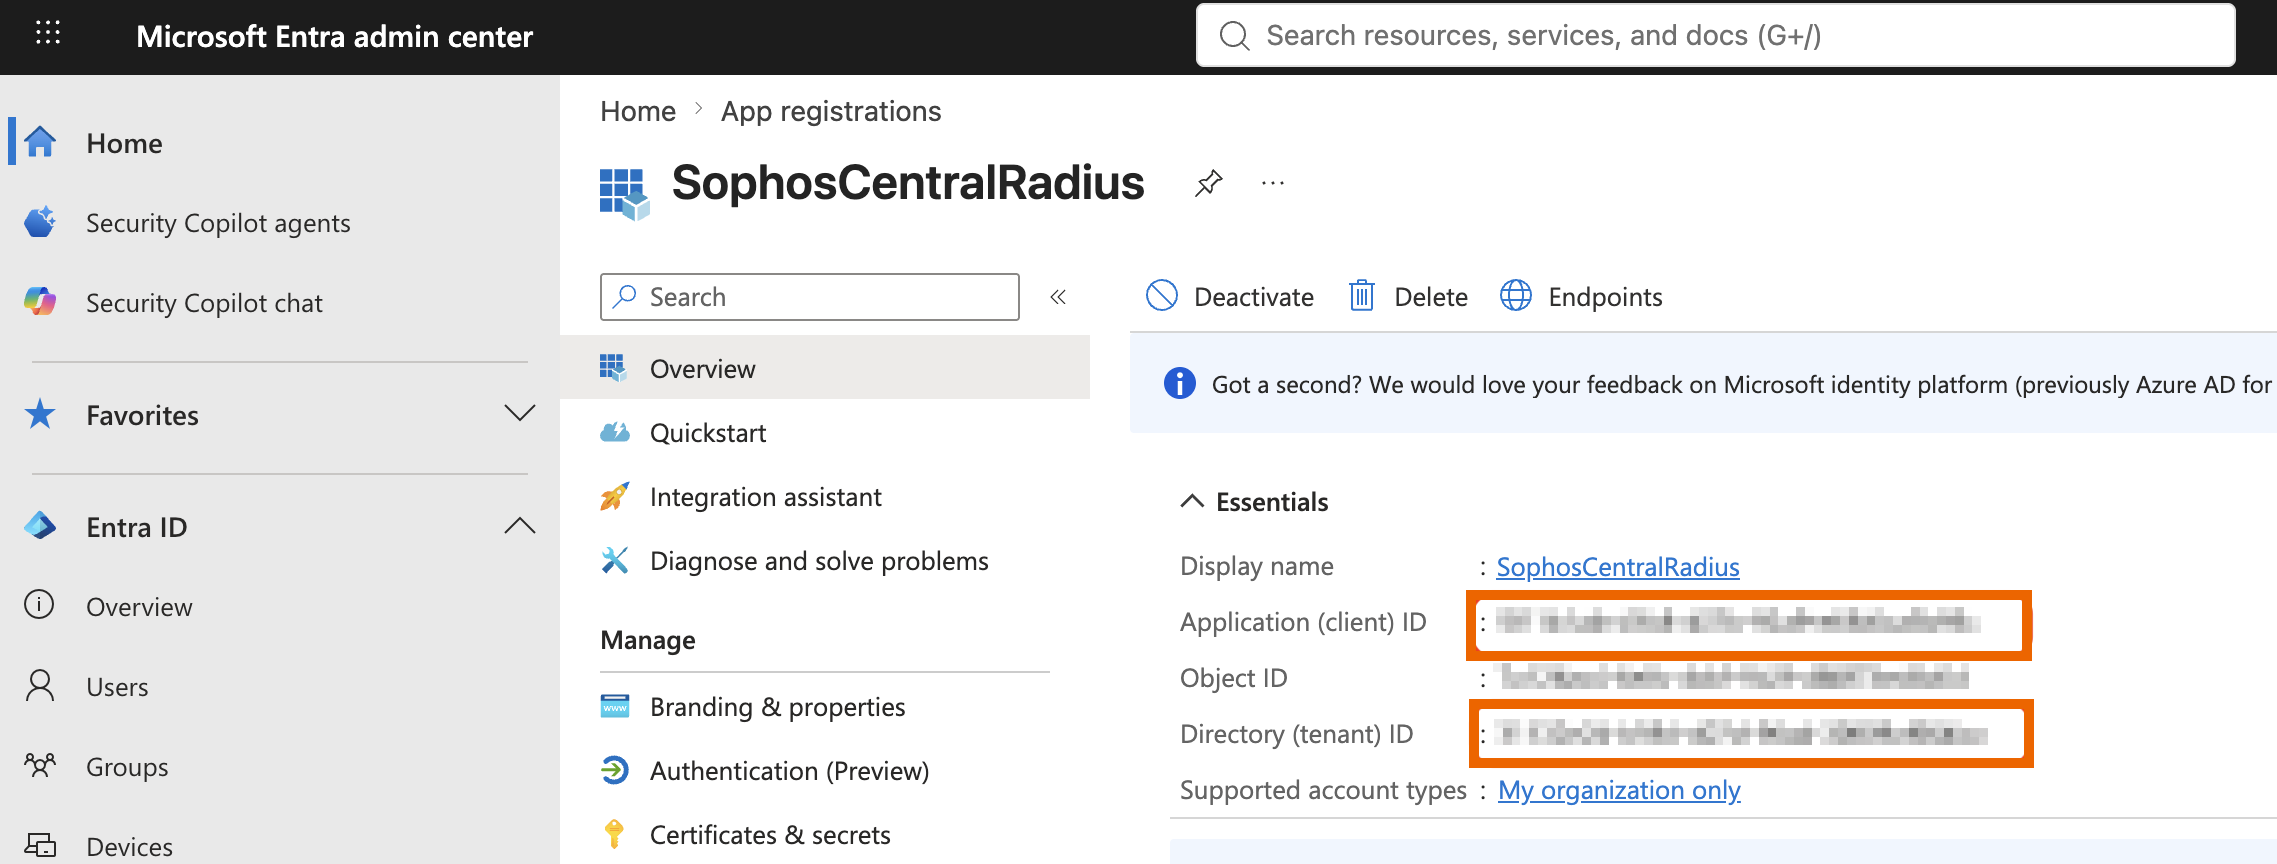Image resolution: width=2277 pixels, height=864 pixels.
Task: Click the Entra ID Overview info icon
Action: point(39,605)
